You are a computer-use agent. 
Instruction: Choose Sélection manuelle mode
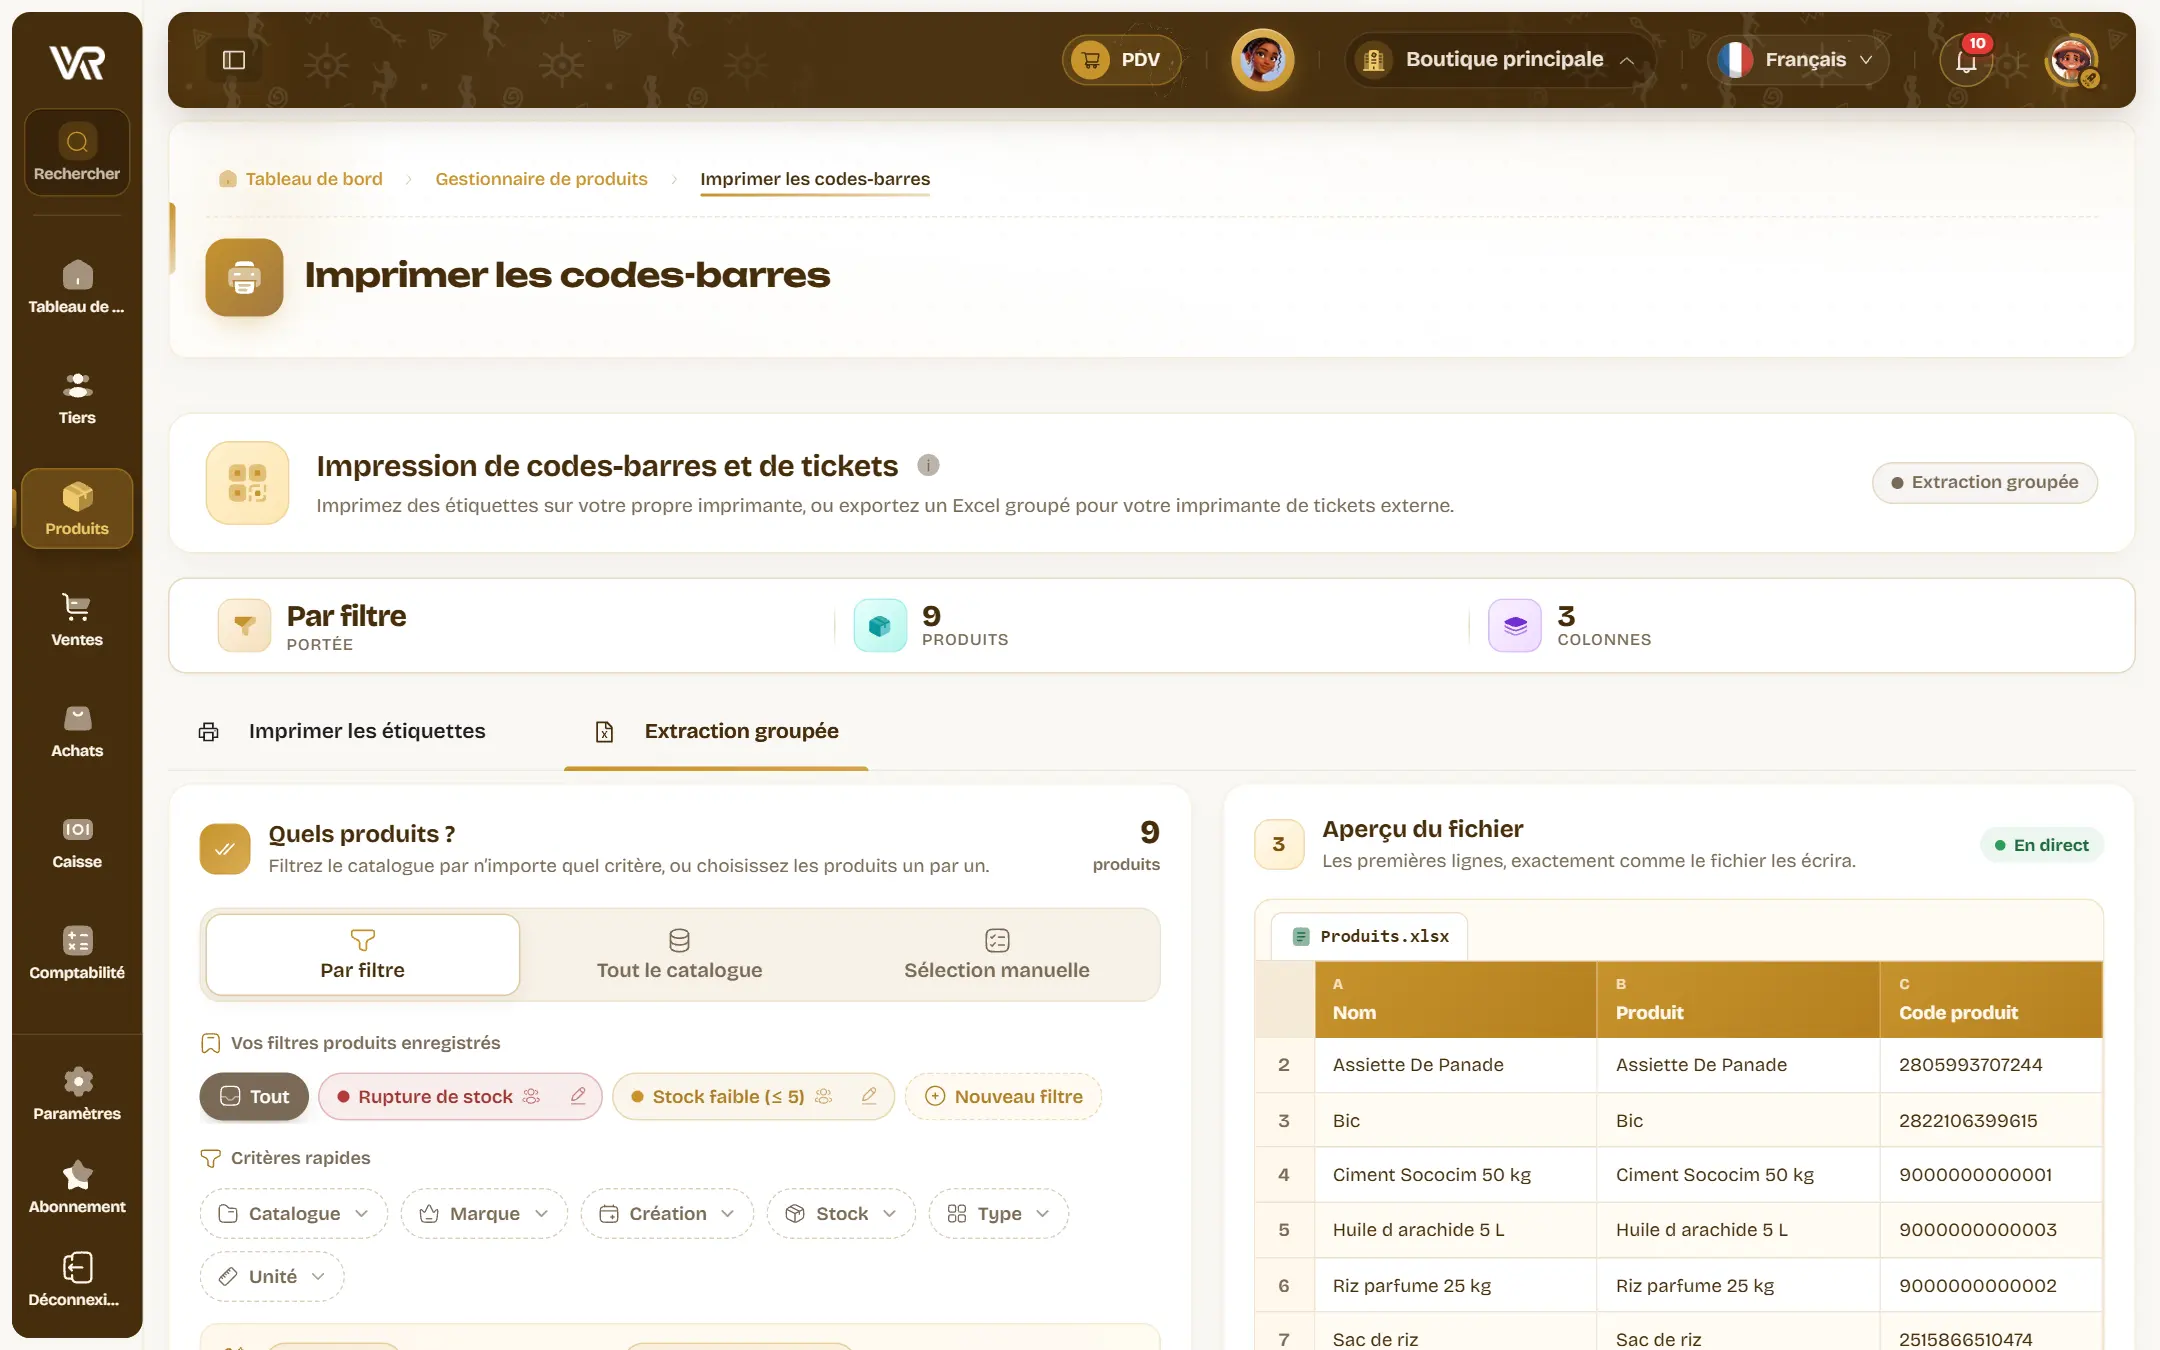[997, 954]
